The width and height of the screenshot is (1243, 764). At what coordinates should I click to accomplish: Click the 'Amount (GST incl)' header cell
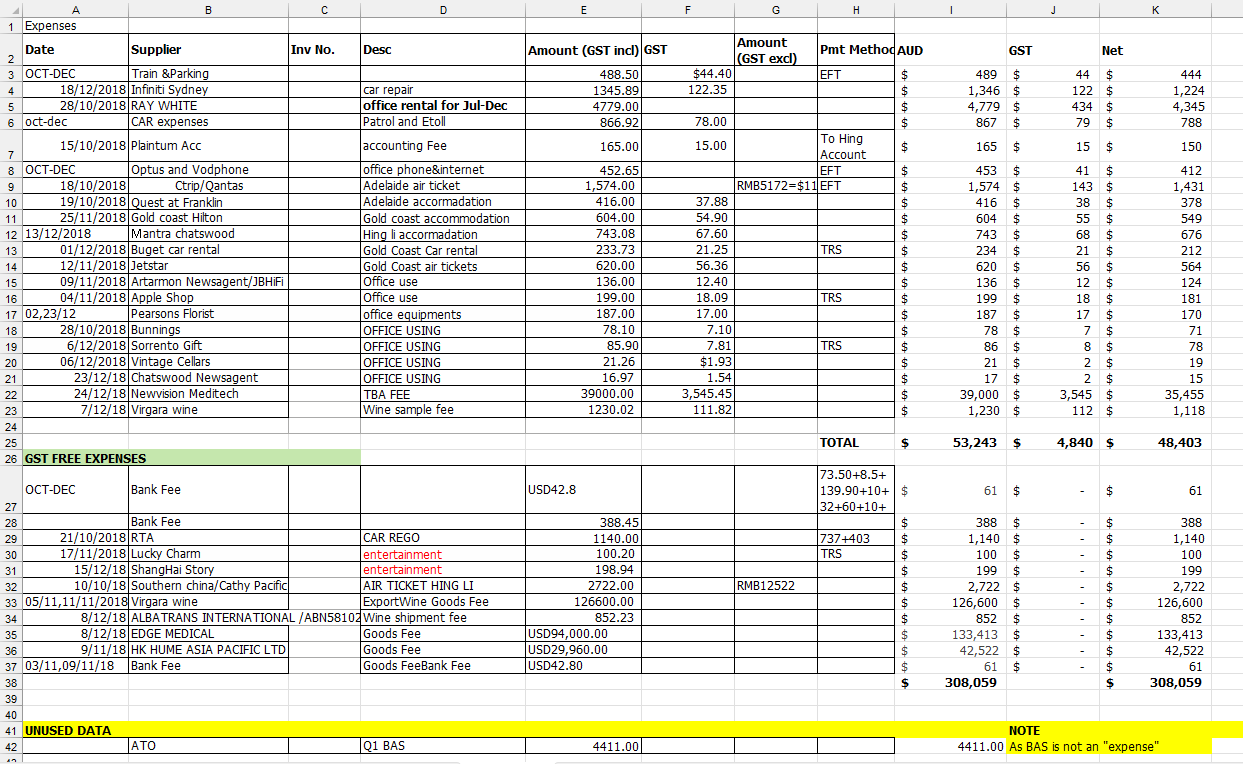583,50
